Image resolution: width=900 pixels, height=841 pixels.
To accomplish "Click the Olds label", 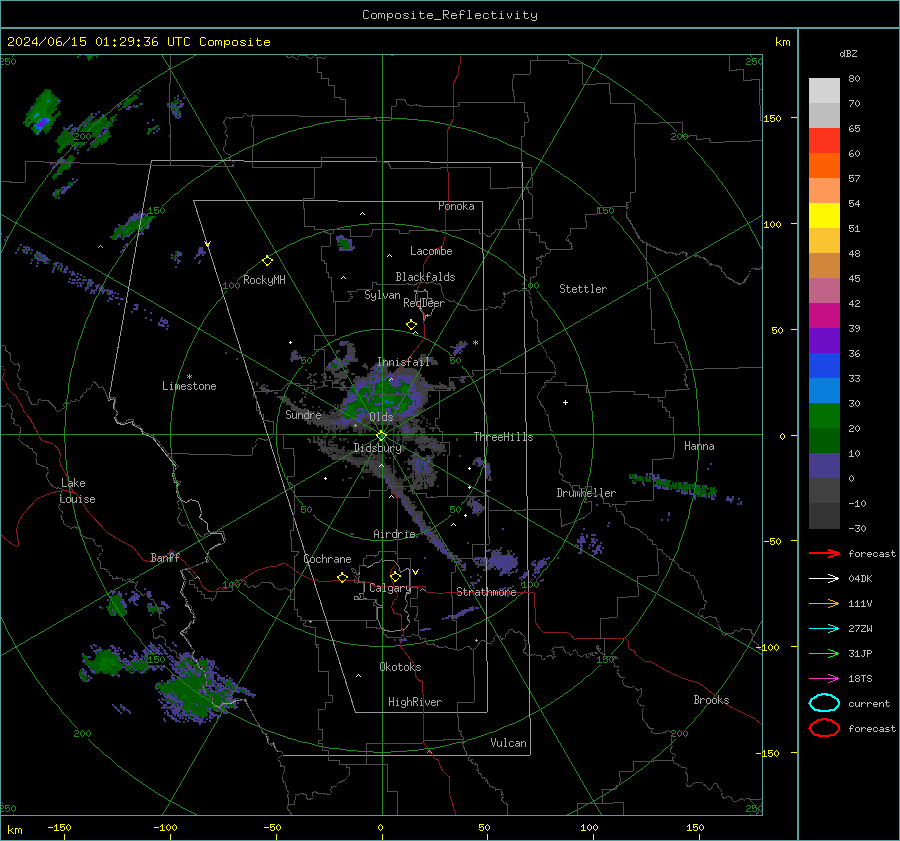I will coord(381,417).
